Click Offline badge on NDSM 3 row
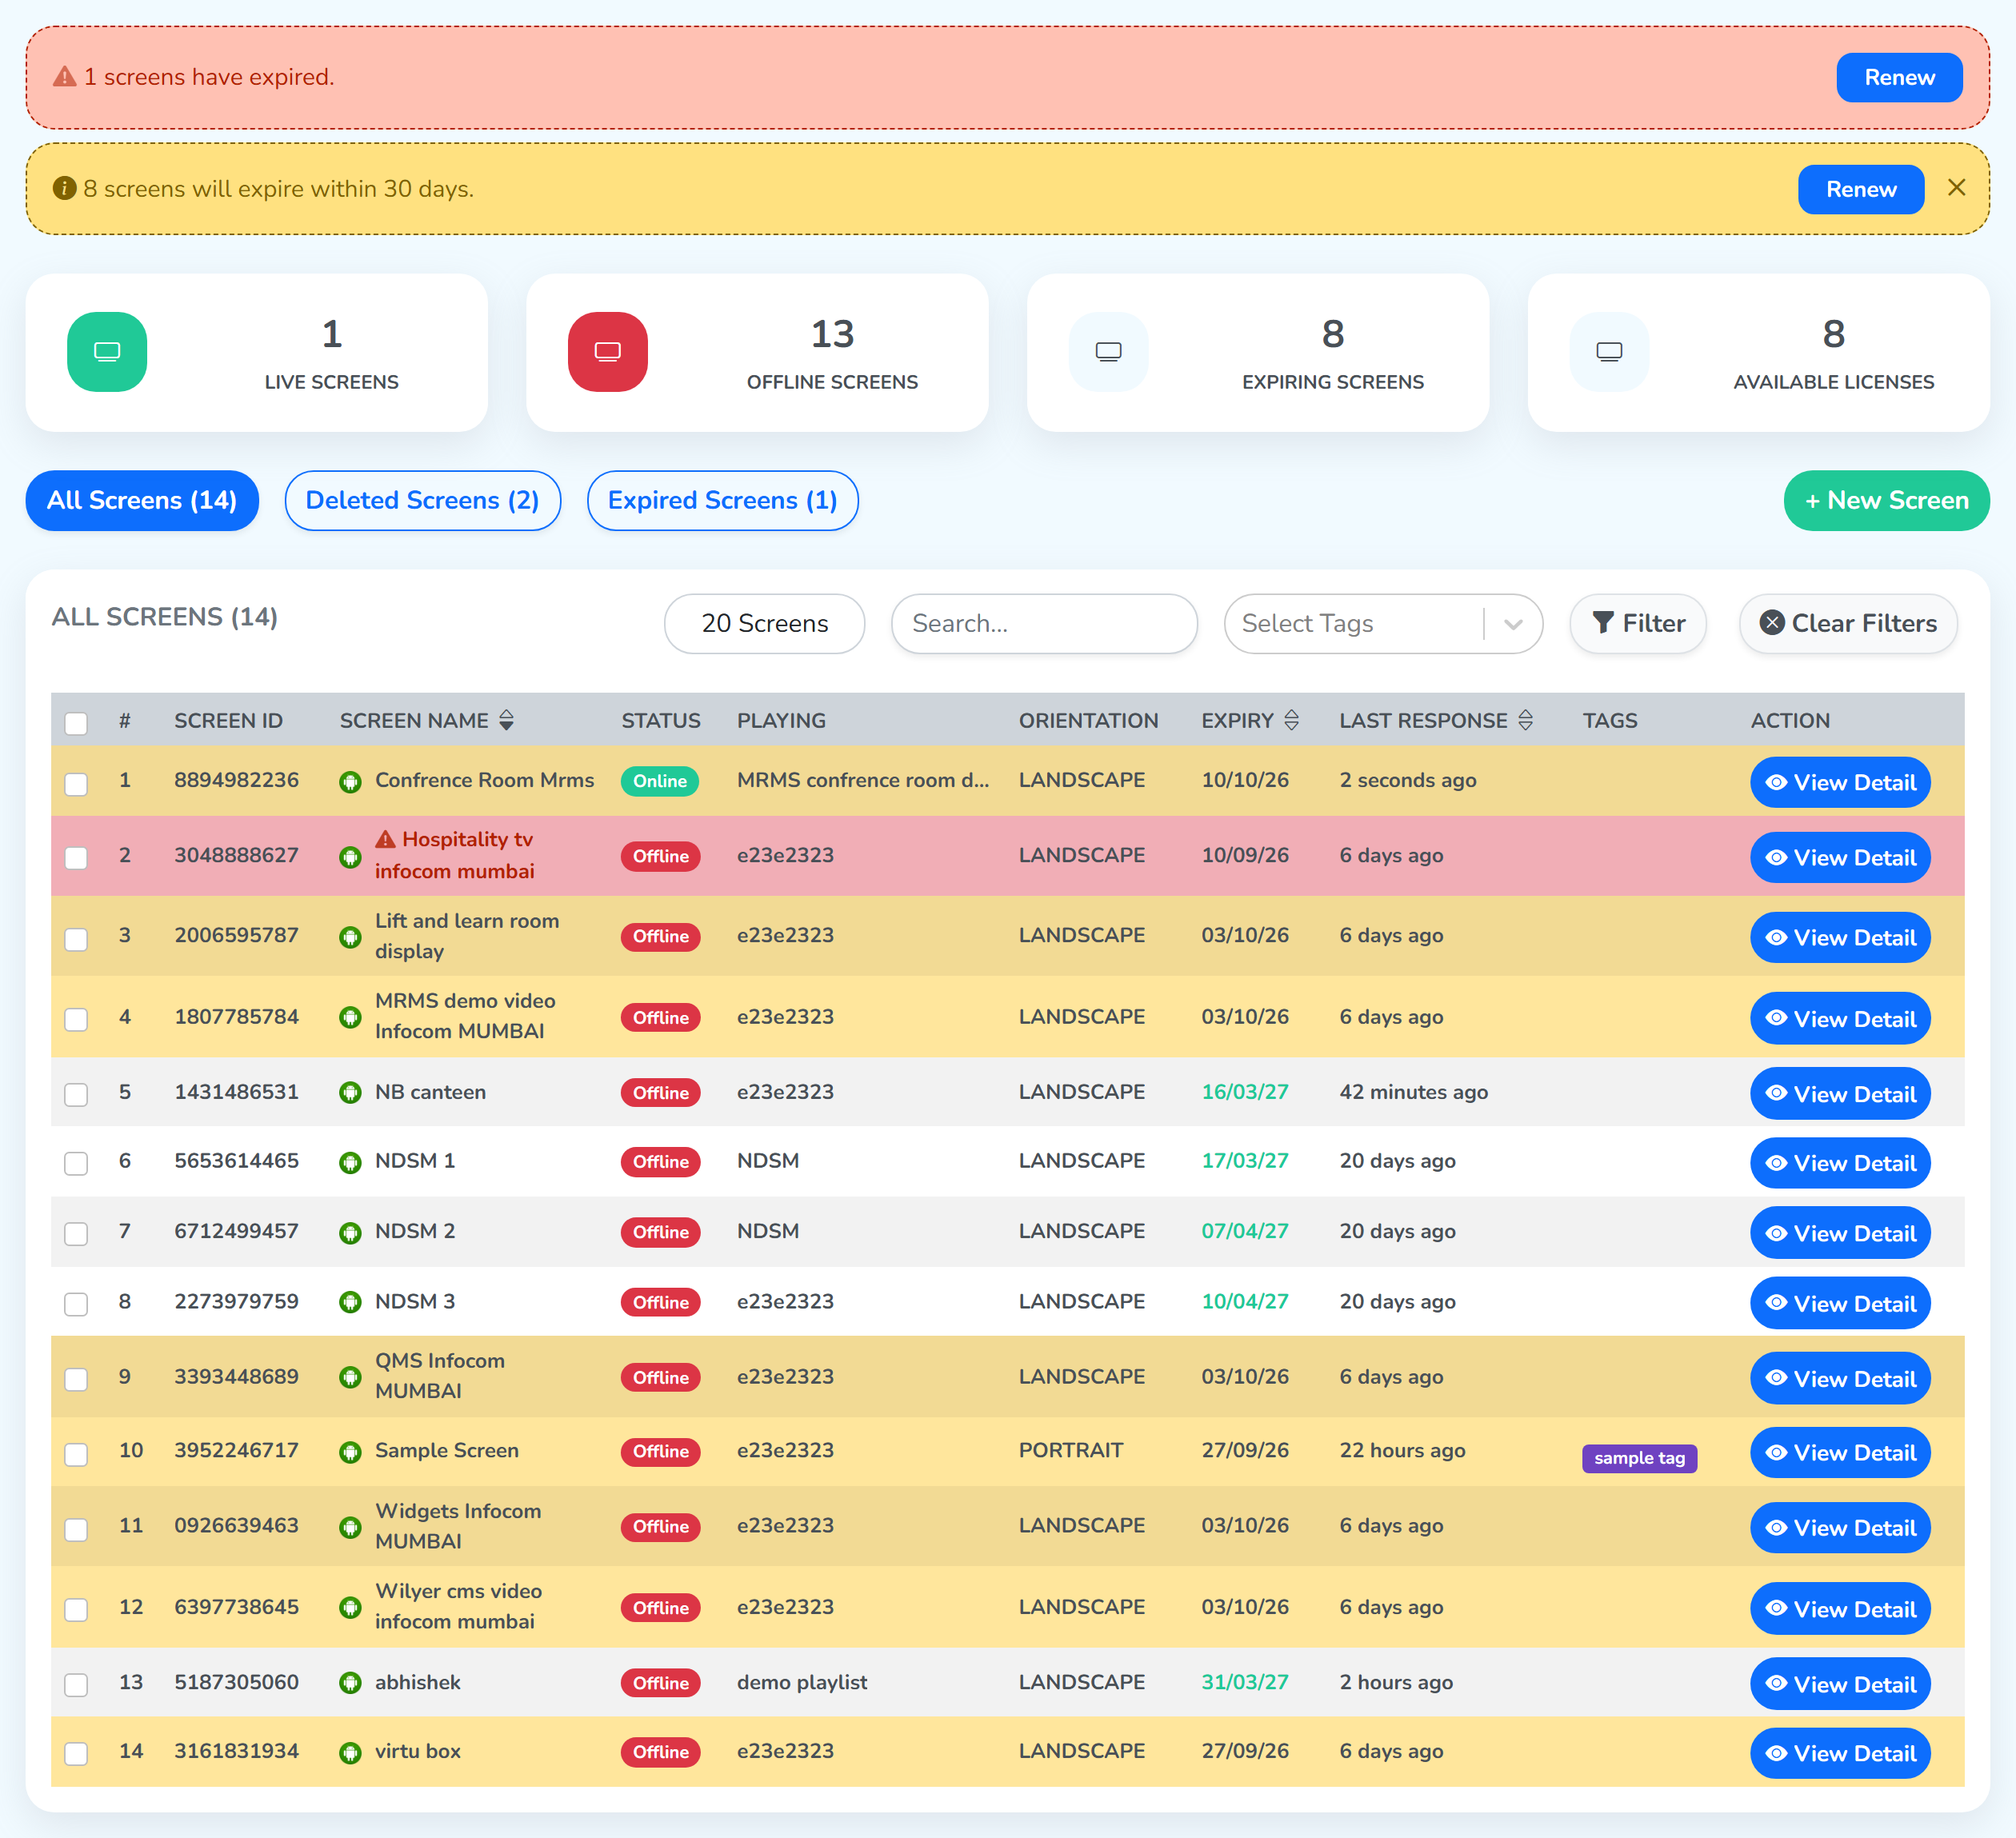The width and height of the screenshot is (2016, 1838). [x=660, y=1302]
